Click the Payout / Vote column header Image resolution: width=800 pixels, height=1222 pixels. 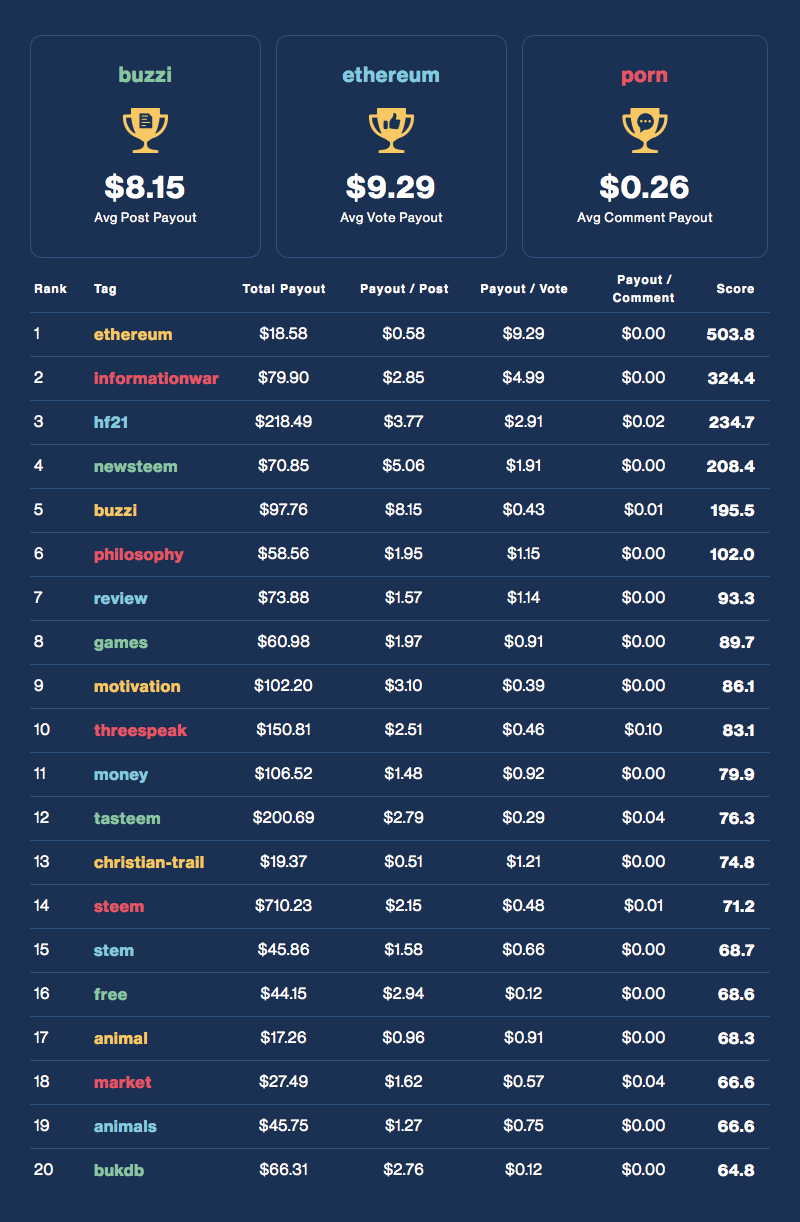click(x=524, y=289)
